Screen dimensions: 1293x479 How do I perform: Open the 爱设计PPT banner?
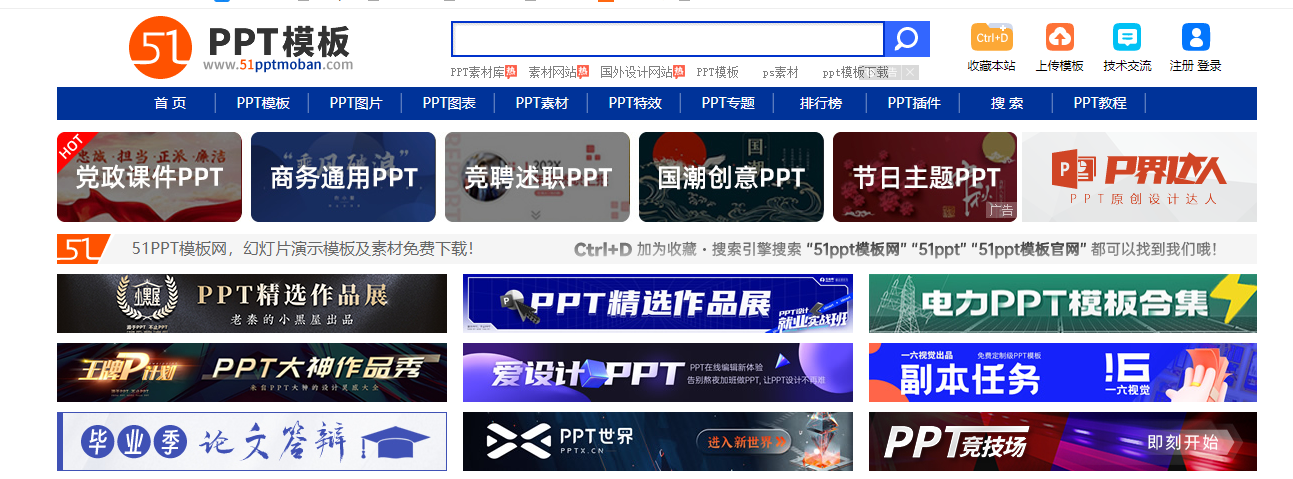click(658, 372)
